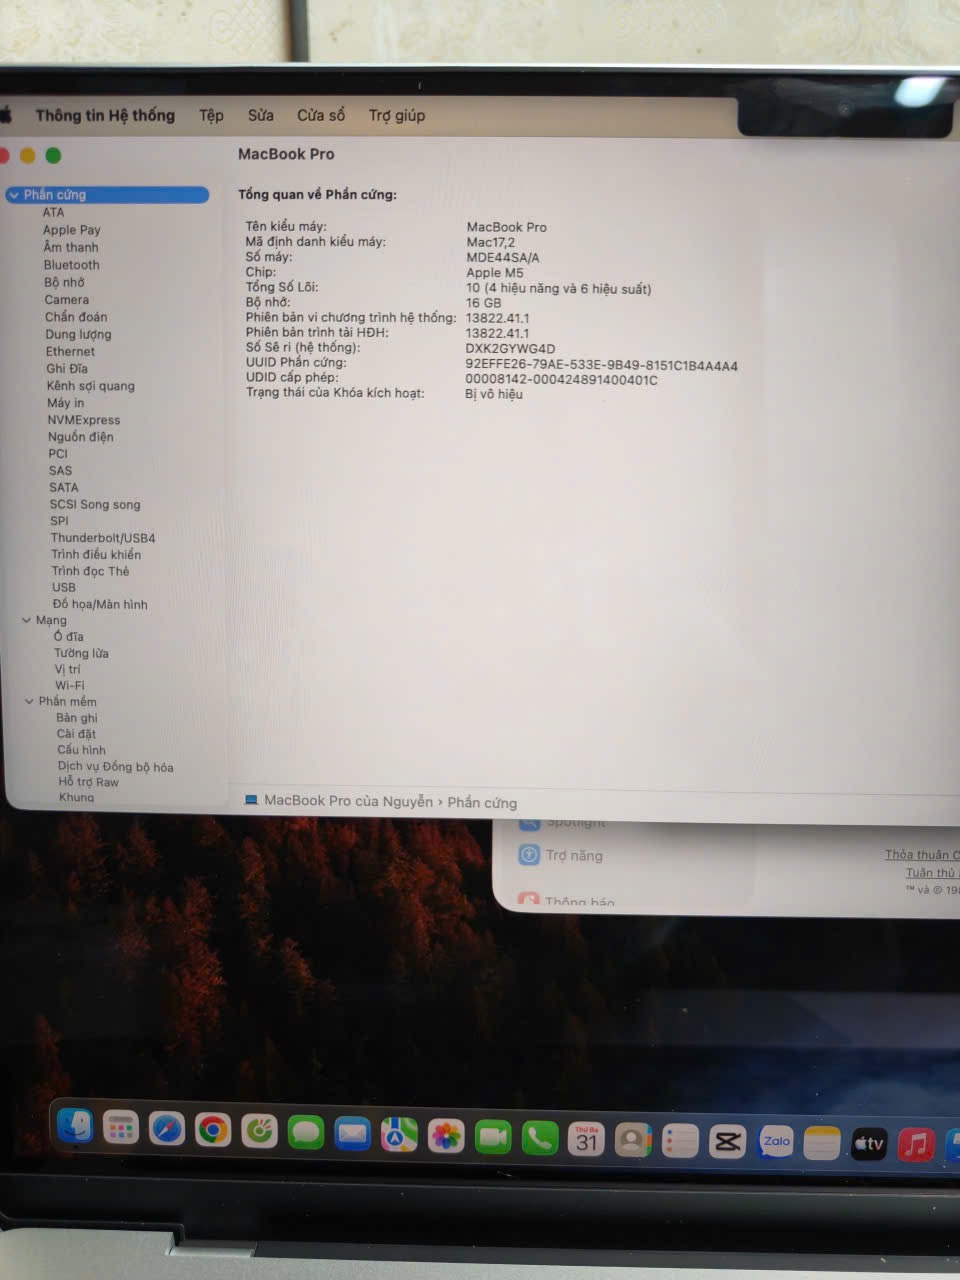Viewport: 960px width, 1280px height.
Task: Open the Trợ giúp menu
Action: tap(396, 116)
